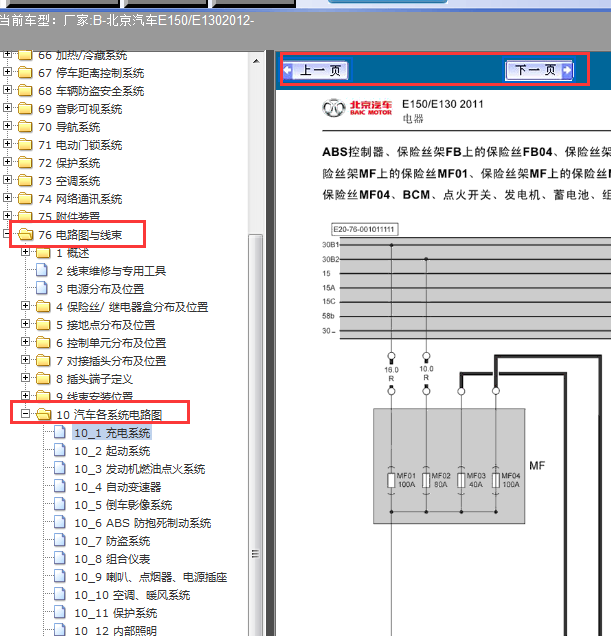The height and width of the screenshot is (636, 611).
Task: Open the 10_9 喇叭、点烟器、电源插座 page
Action: click(151, 577)
